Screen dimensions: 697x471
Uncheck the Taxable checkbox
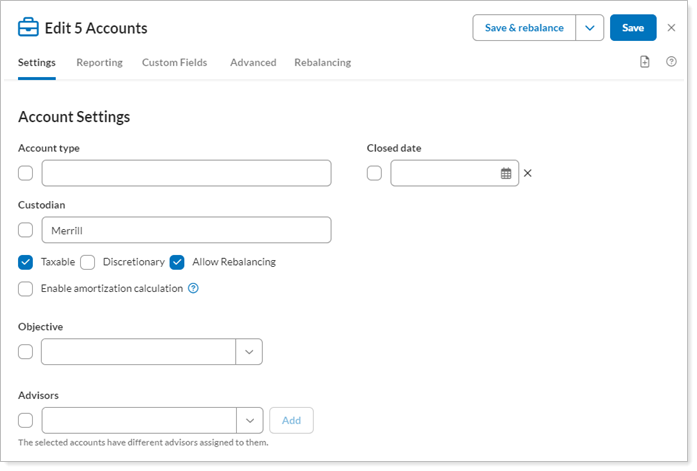(x=26, y=262)
